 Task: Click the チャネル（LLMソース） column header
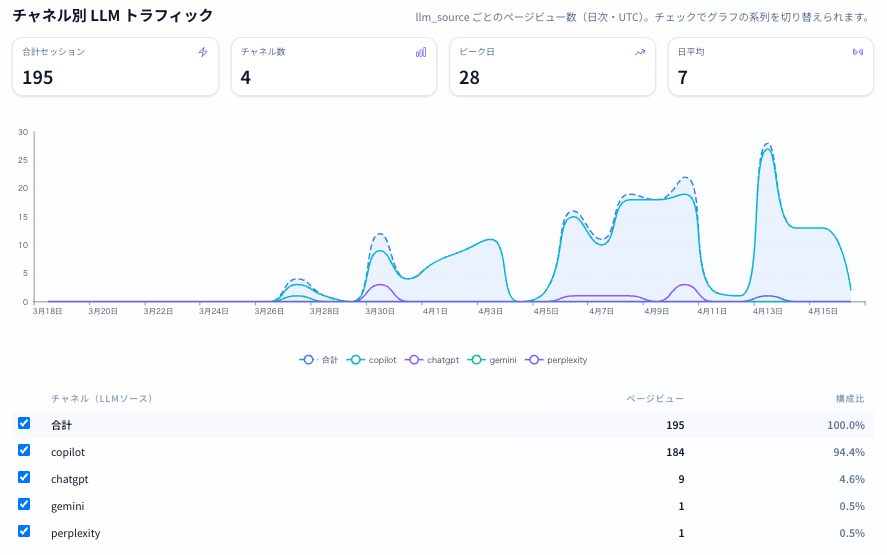pyautogui.click(x=102, y=398)
